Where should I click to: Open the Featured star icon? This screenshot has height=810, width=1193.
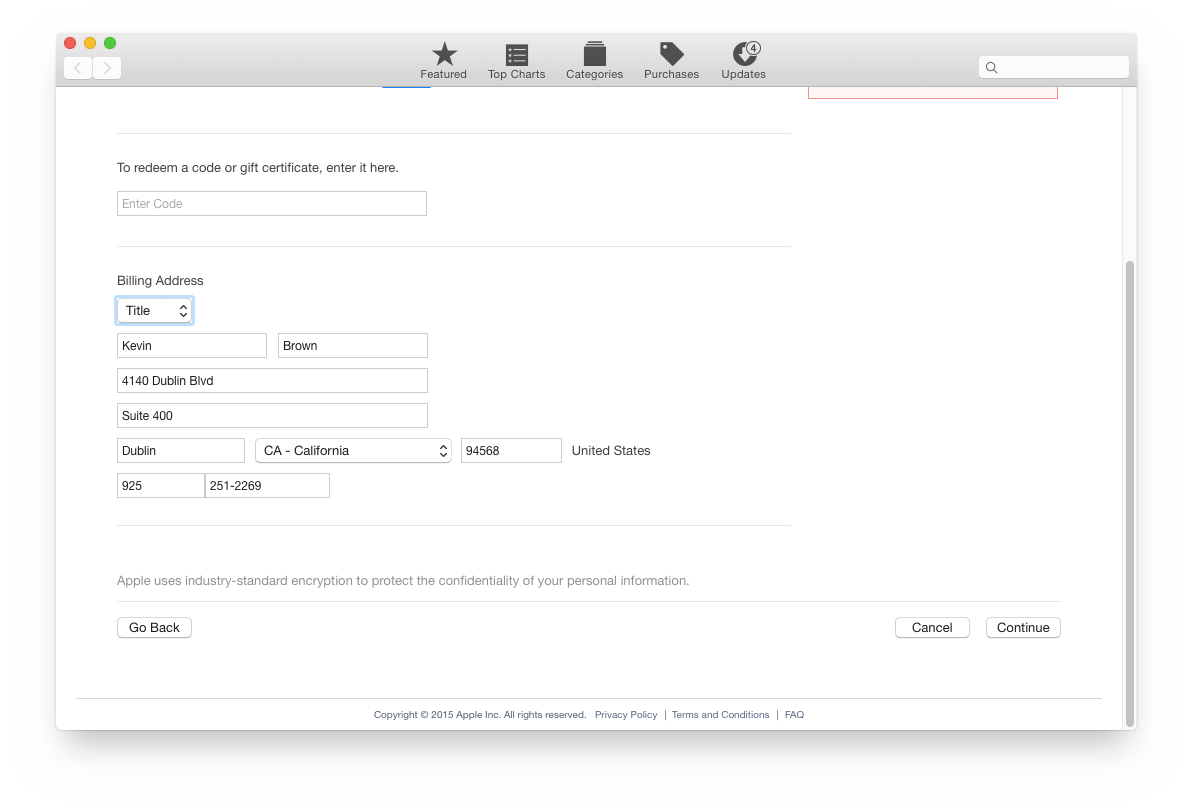click(x=444, y=55)
